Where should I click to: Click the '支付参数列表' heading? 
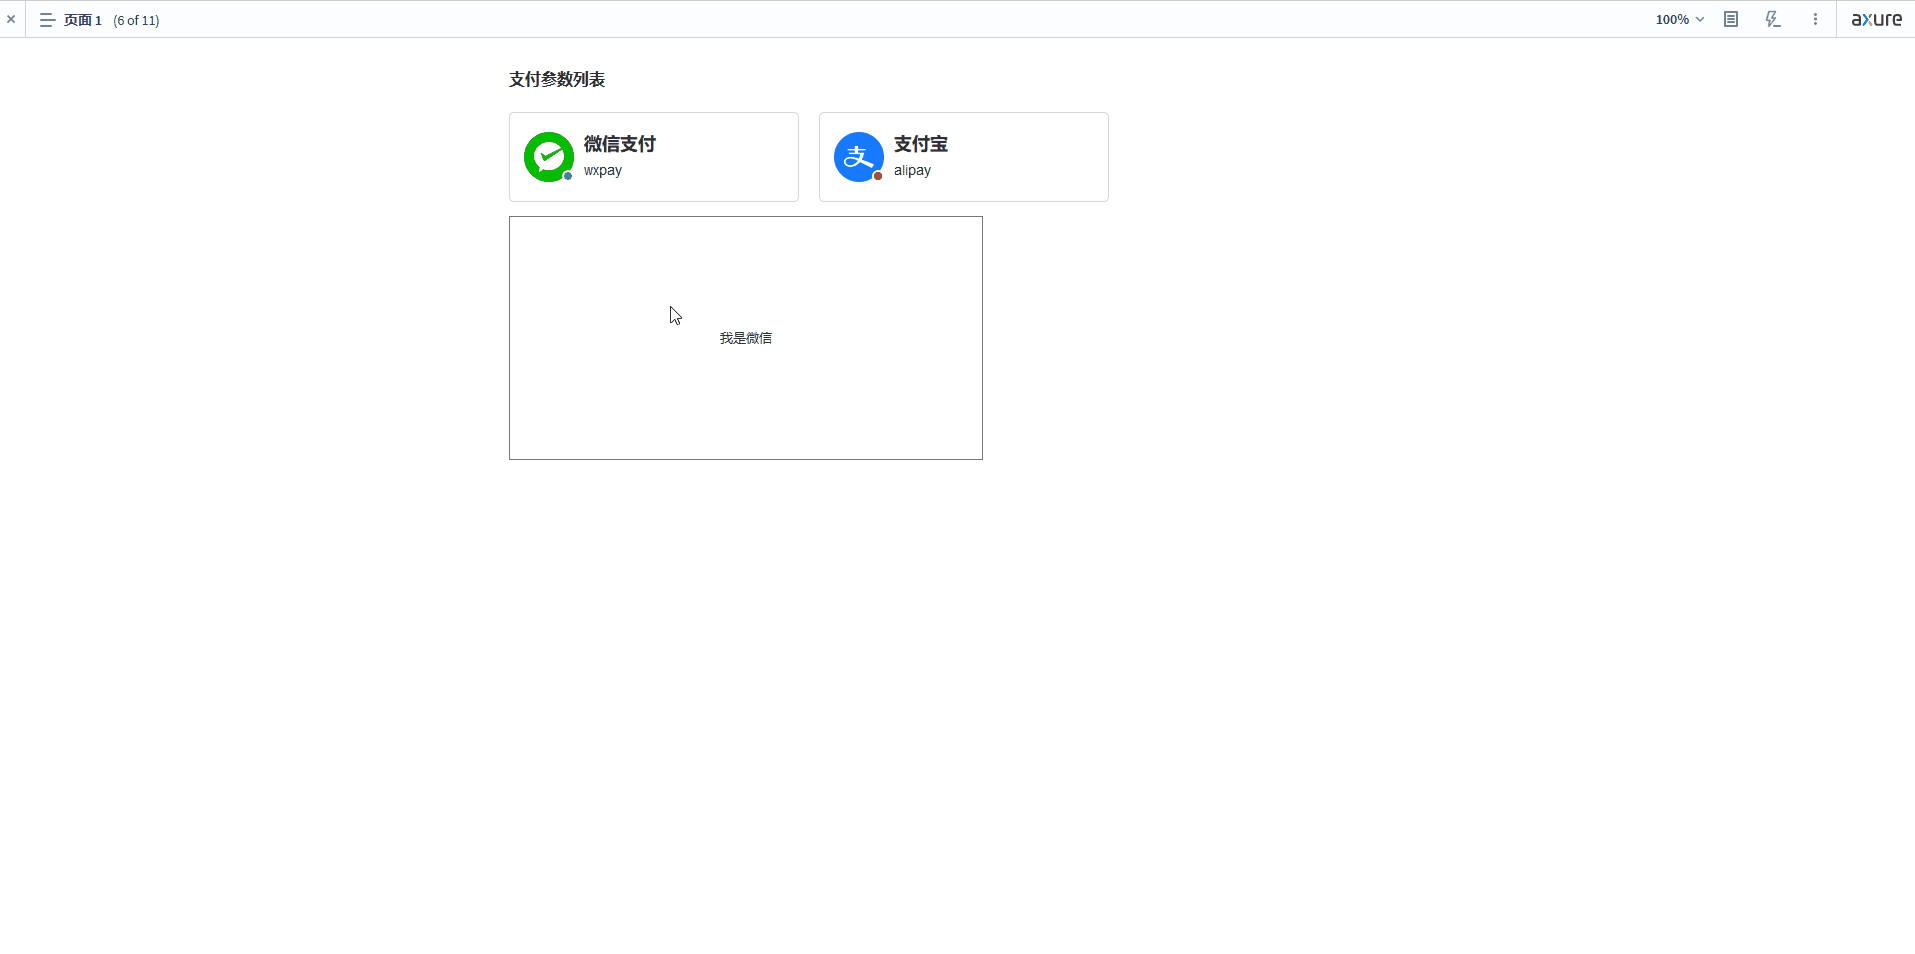[x=557, y=79]
